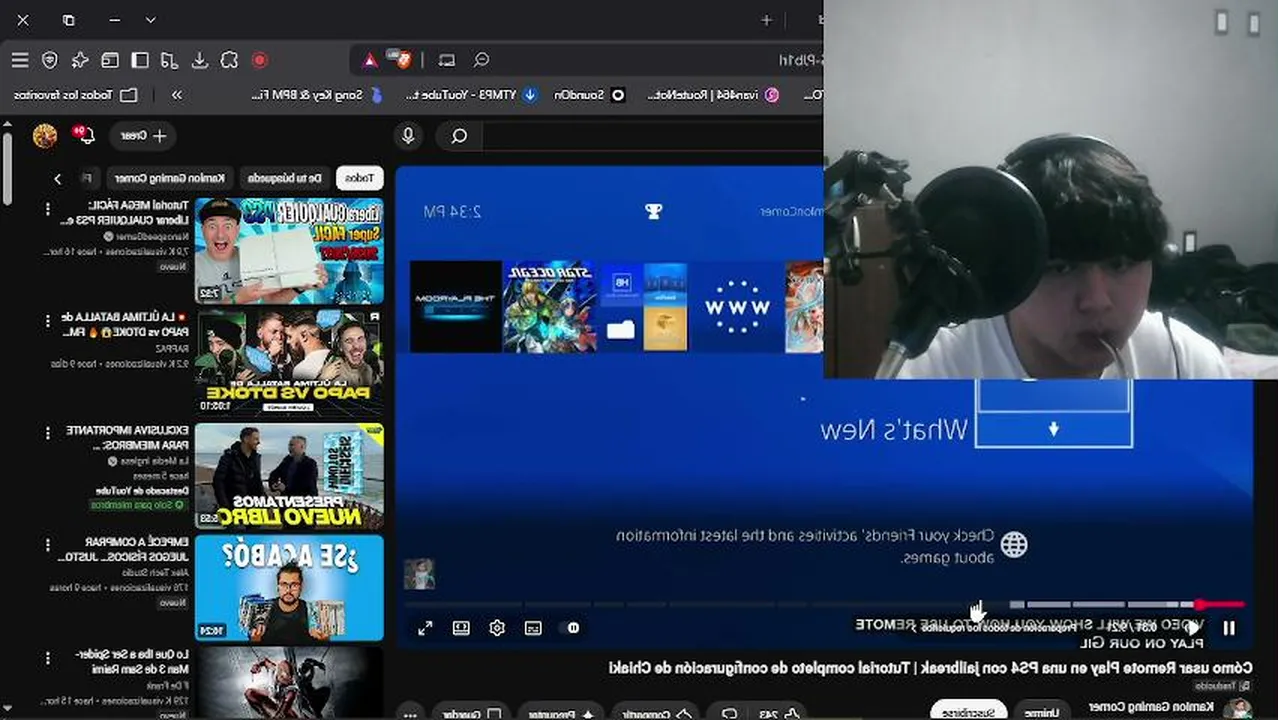
Task: Click the dislike thumbs-down button
Action: tap(729, 714)
